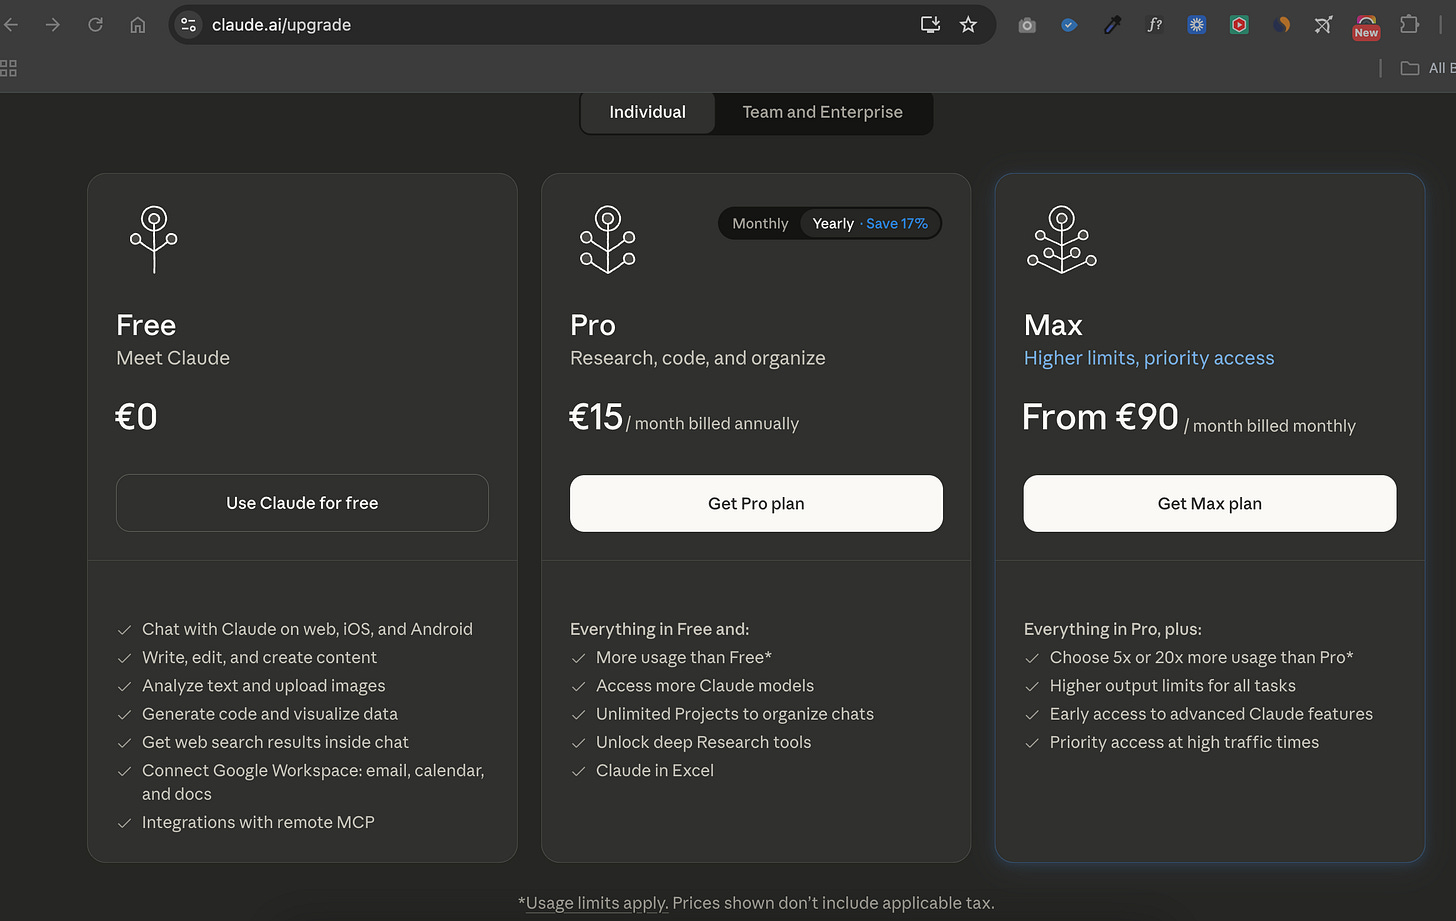
Task: Open the crossed-arrow extension icon
Action: [x=1323, y=25]
